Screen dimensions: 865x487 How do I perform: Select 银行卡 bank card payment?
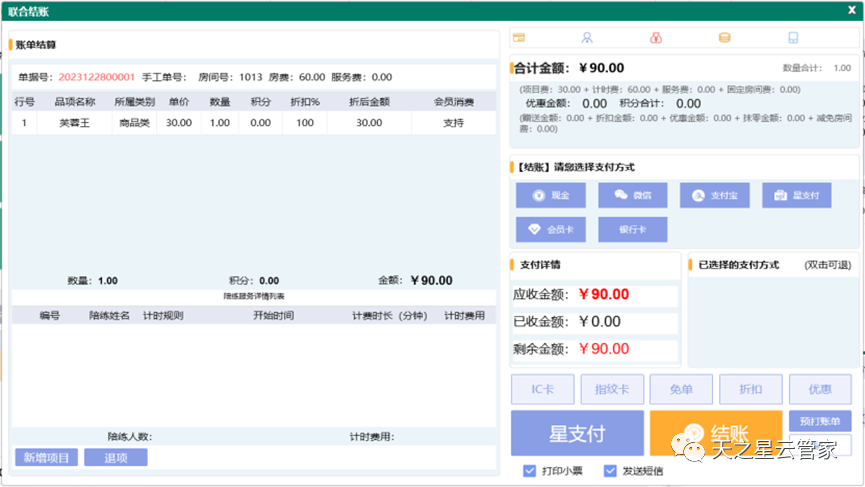pos(632,229)
